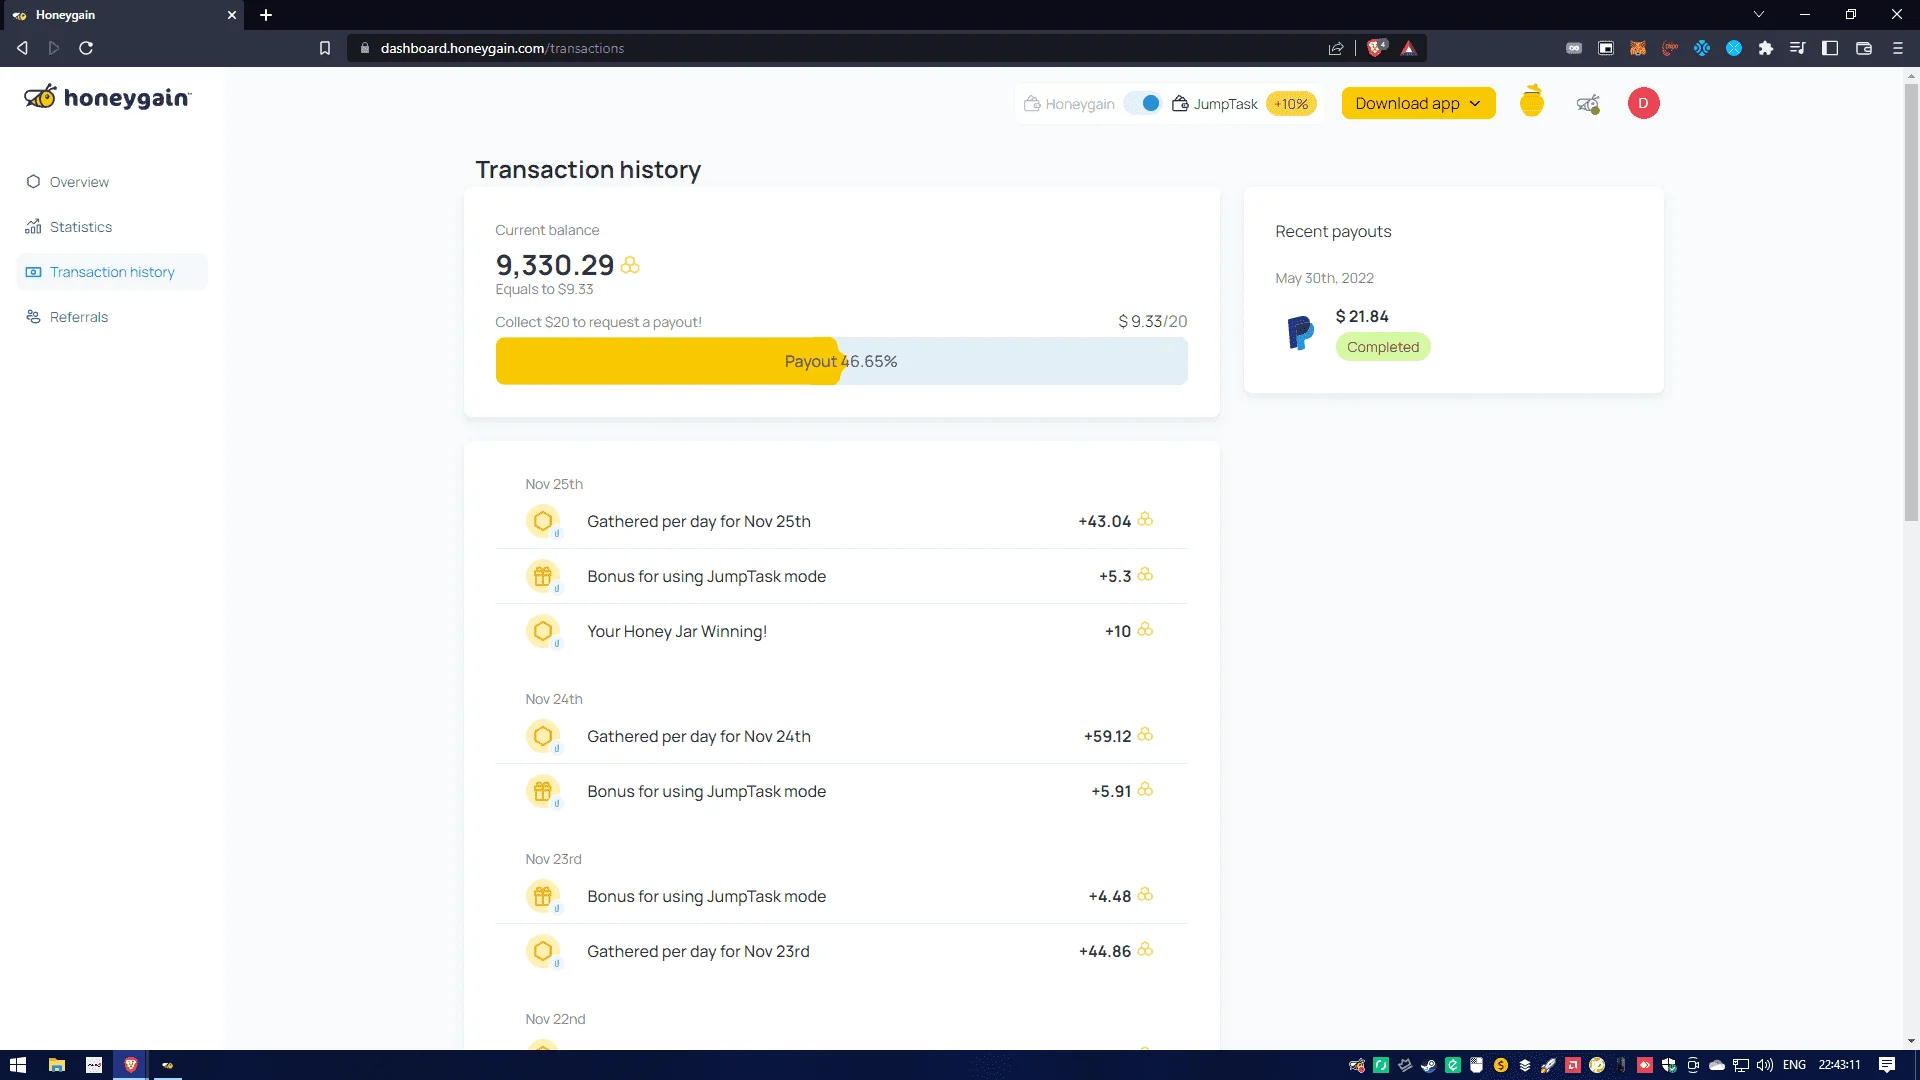This screenshot has width=1920, height=1080.
Task: Click the +10 Honey Jar winning amount
Action: tap(1117, 631)
